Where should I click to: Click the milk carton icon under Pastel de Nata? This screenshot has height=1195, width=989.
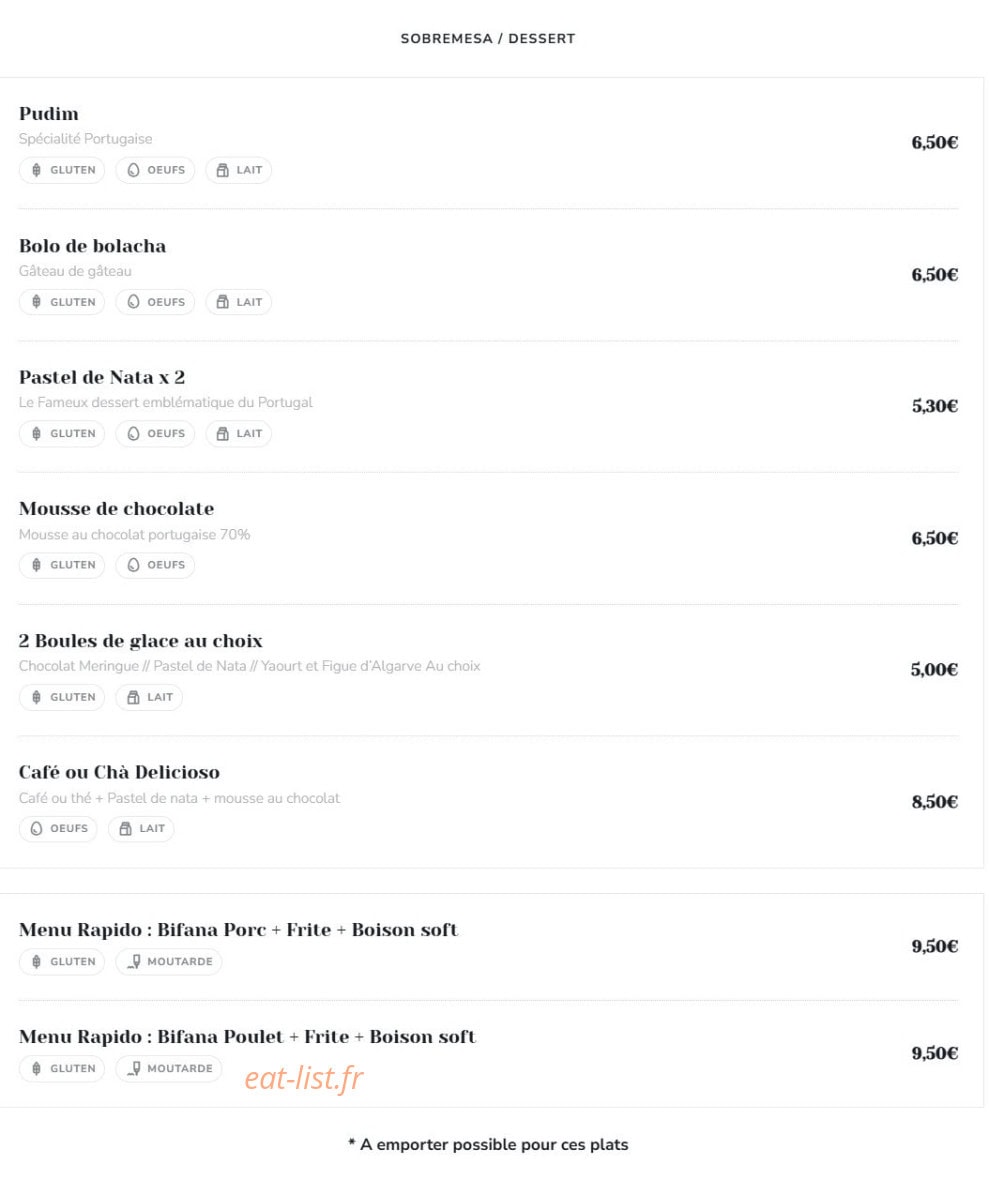coord(222,434)
